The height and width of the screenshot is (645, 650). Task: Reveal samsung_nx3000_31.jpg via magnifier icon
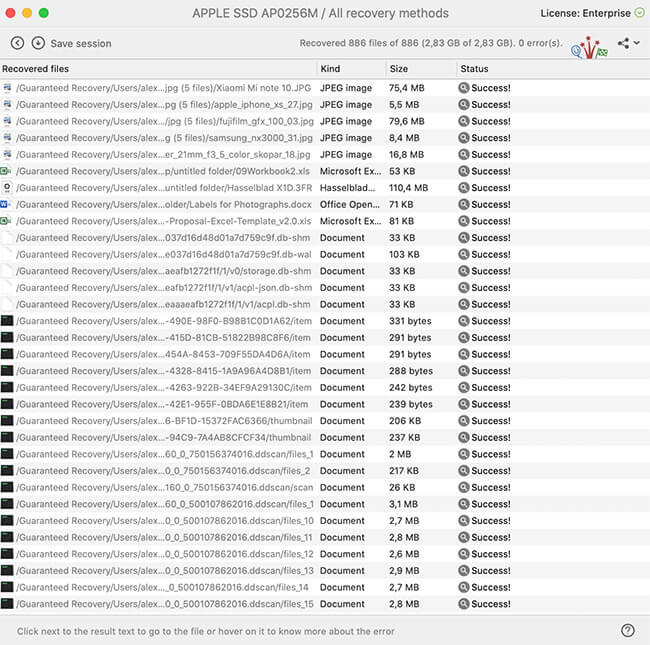click(463, 138)
